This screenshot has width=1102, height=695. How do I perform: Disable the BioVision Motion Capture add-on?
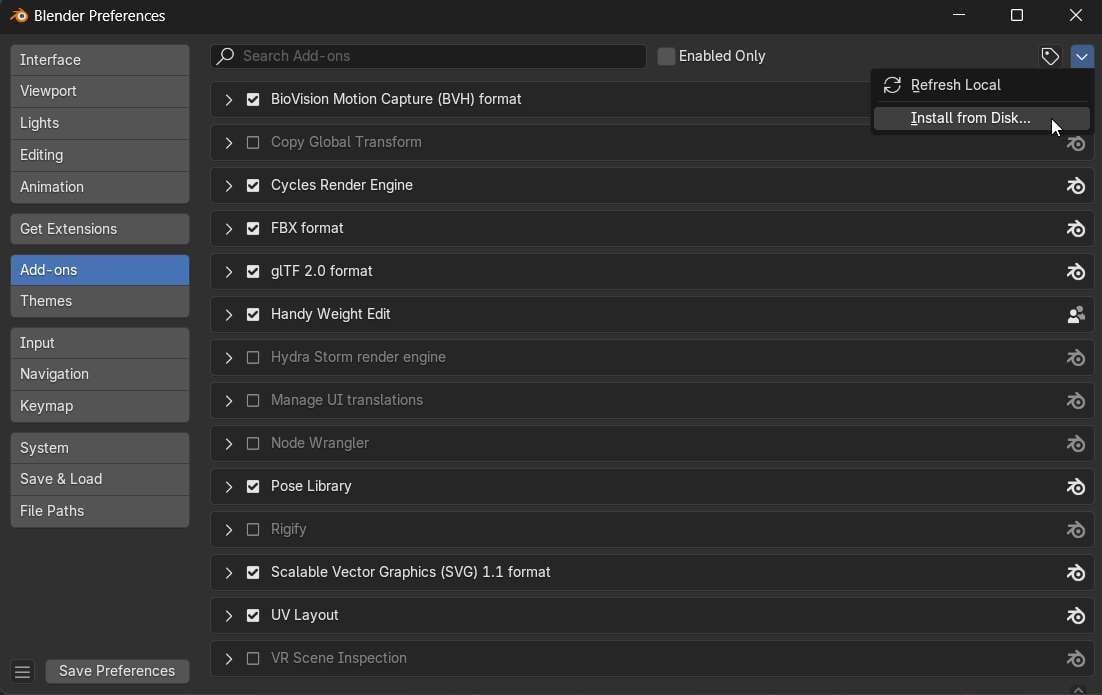click(253, 100)
